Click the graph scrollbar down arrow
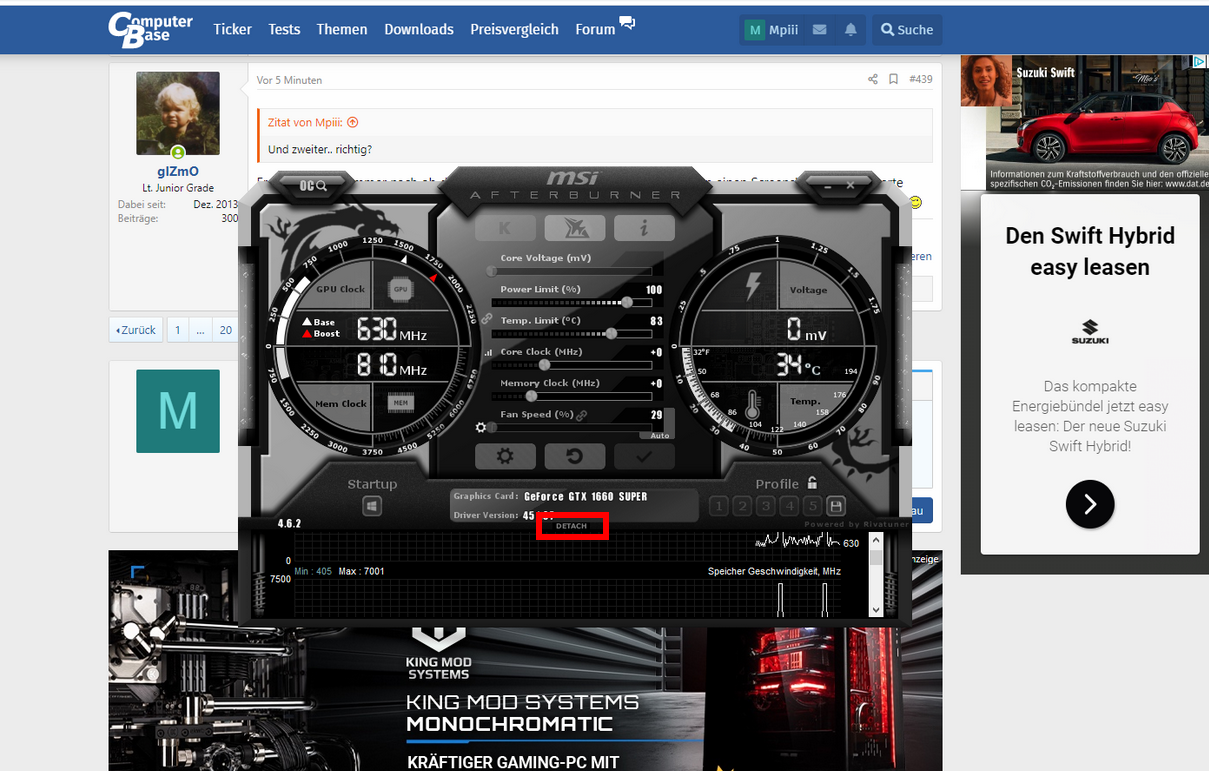Image resolution: width=1209 pixels, height=771 pixels. 876,609
